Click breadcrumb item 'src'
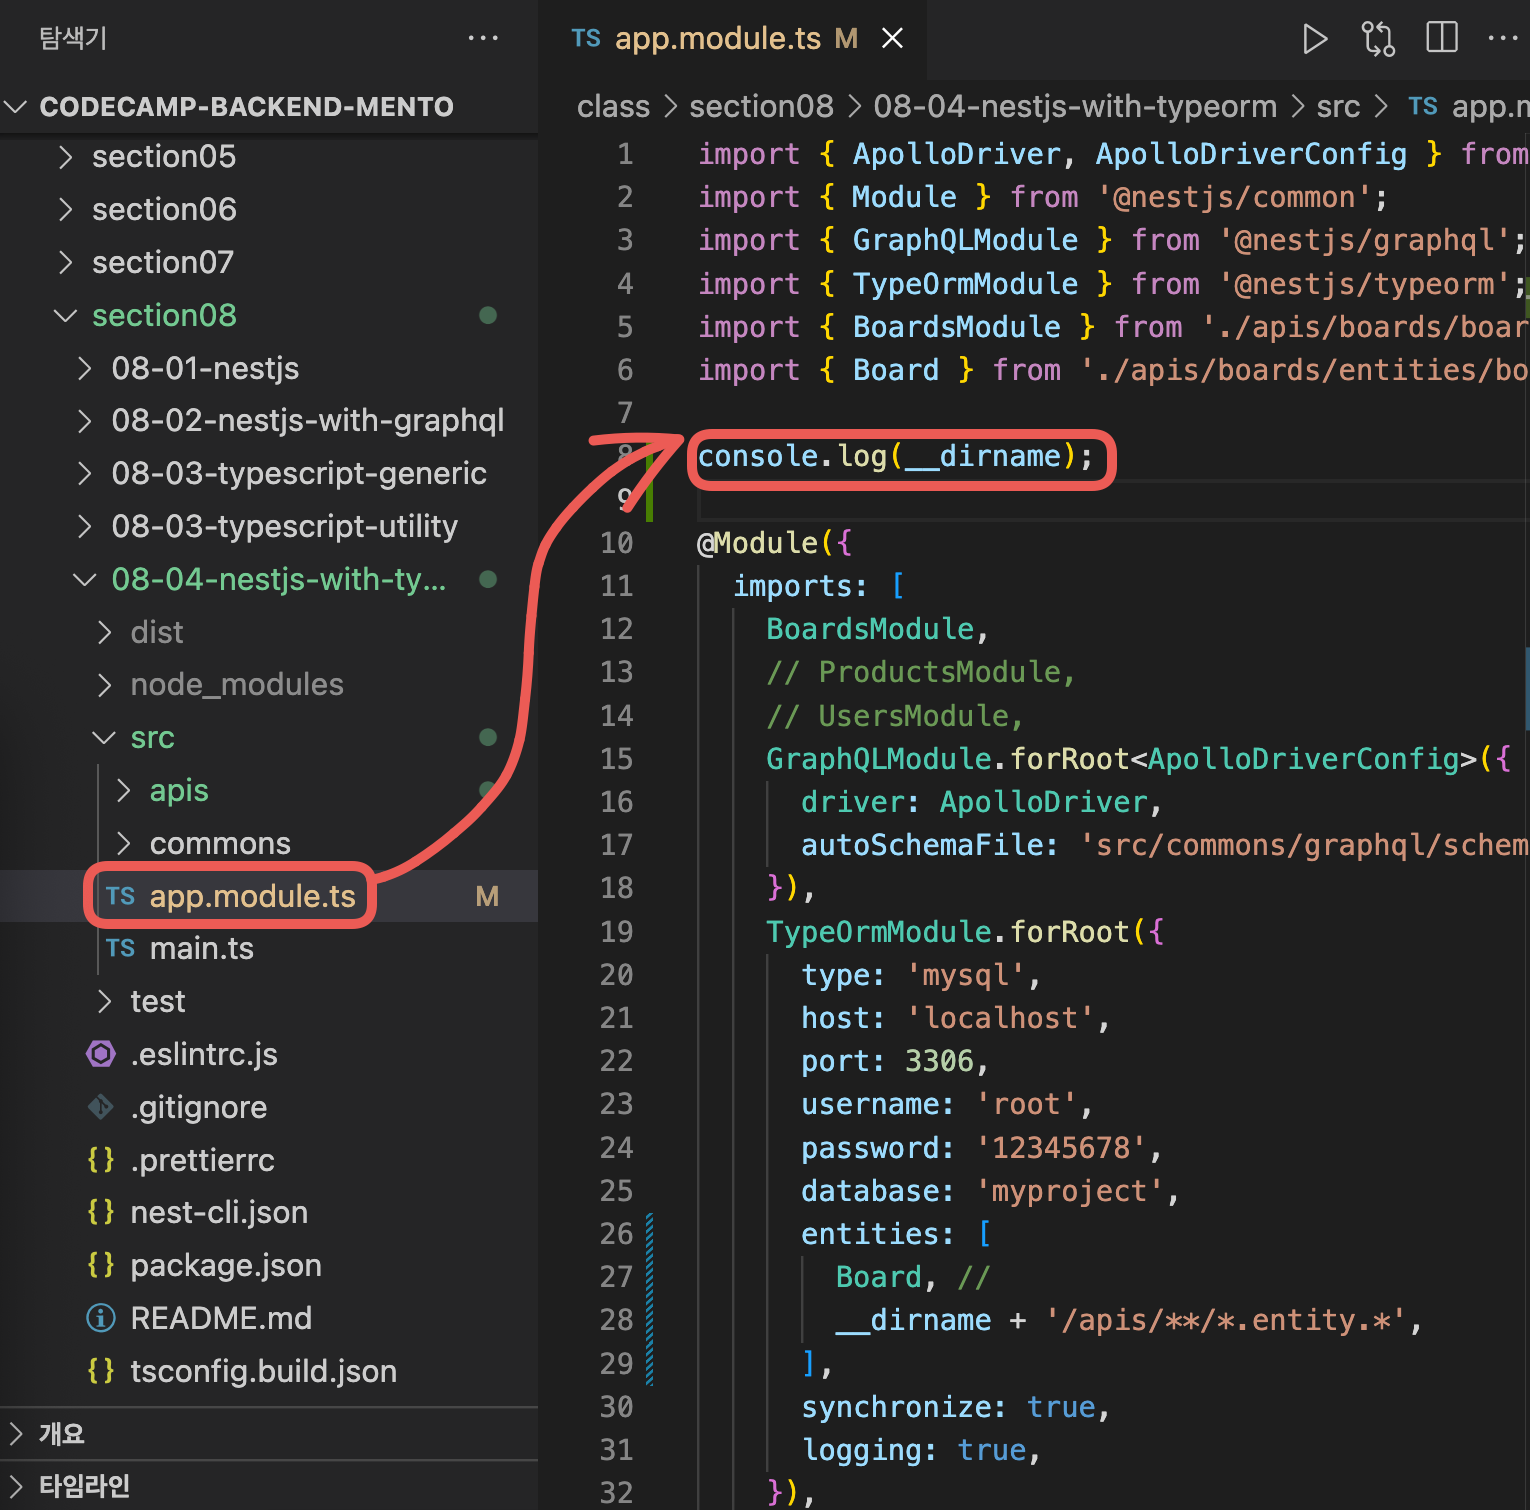The width and height of the screenshot is (1530, 1510). click(1338, 106)
